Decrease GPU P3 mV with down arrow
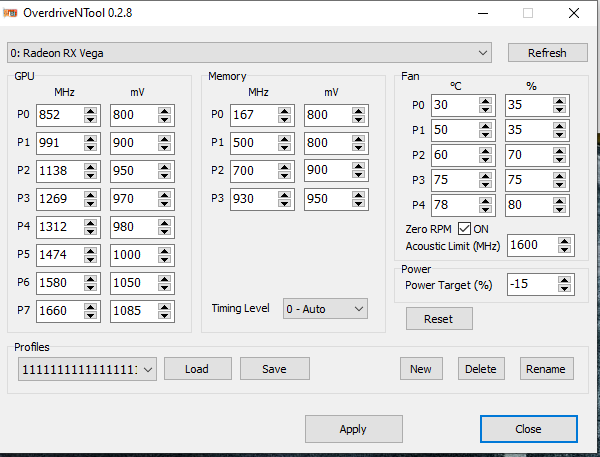The image size is (600, 457). click(x=165, y=203)
